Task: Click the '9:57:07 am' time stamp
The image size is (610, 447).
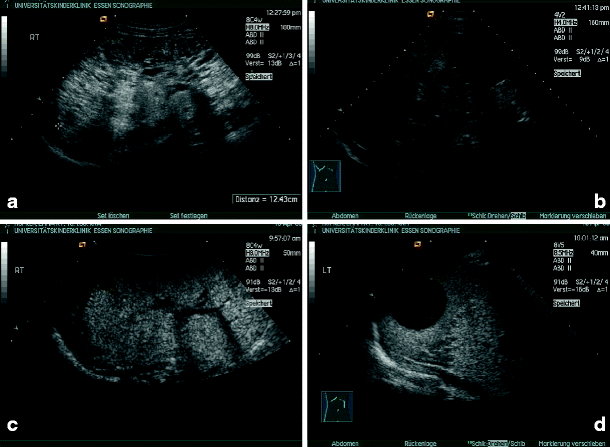Action: 285,238
